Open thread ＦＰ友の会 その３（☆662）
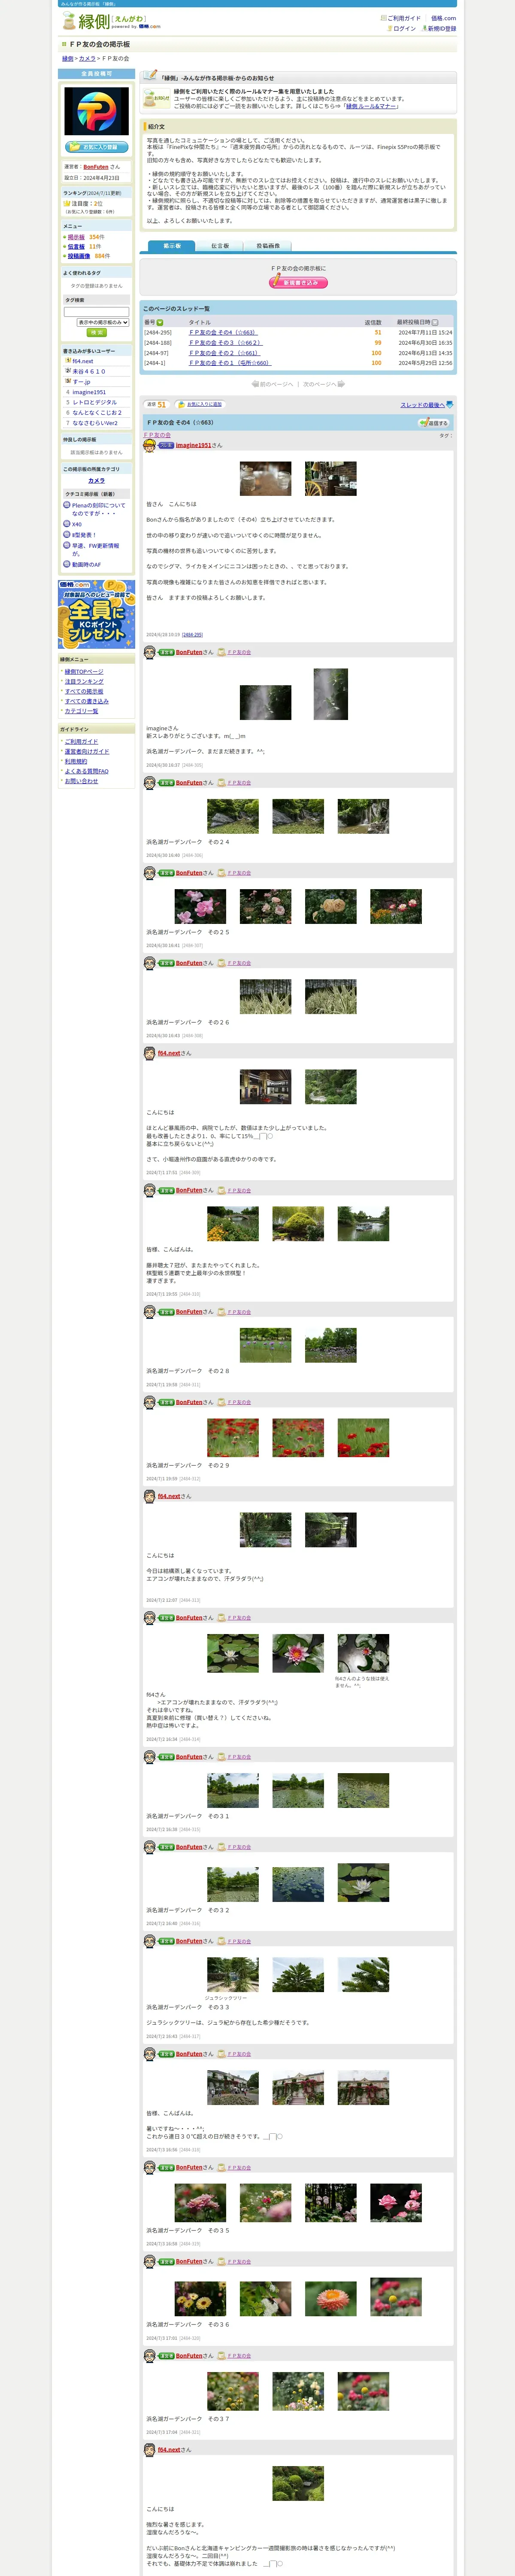 (226, 343)
